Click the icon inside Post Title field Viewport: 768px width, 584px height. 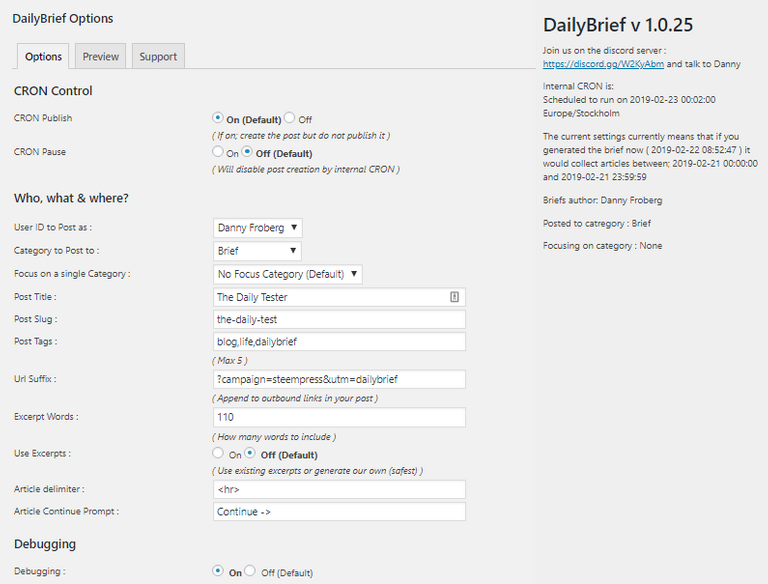pyautogui.click(x=454, y=297)
